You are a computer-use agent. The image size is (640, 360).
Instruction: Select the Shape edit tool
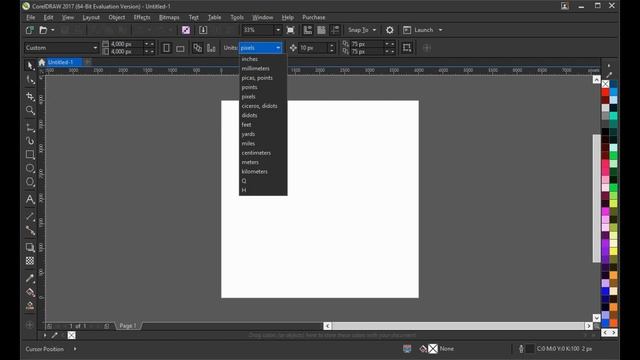pyautogui.click(x=30, y=80)
